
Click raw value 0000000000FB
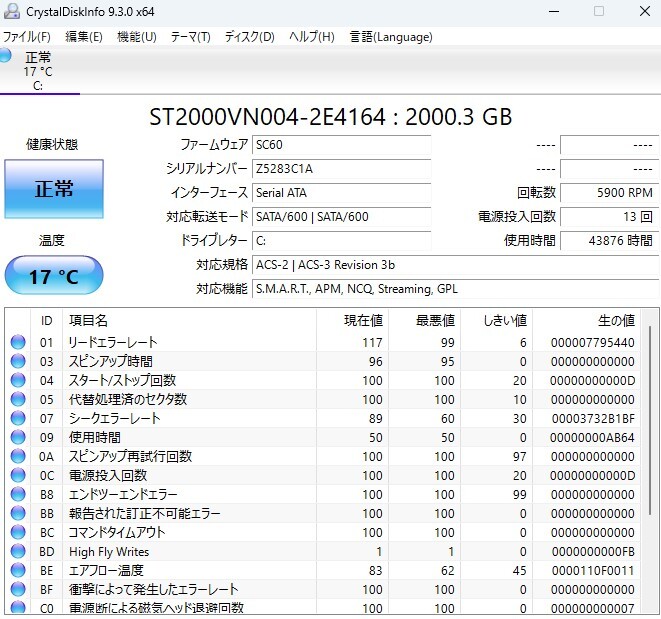click(593, 551)
